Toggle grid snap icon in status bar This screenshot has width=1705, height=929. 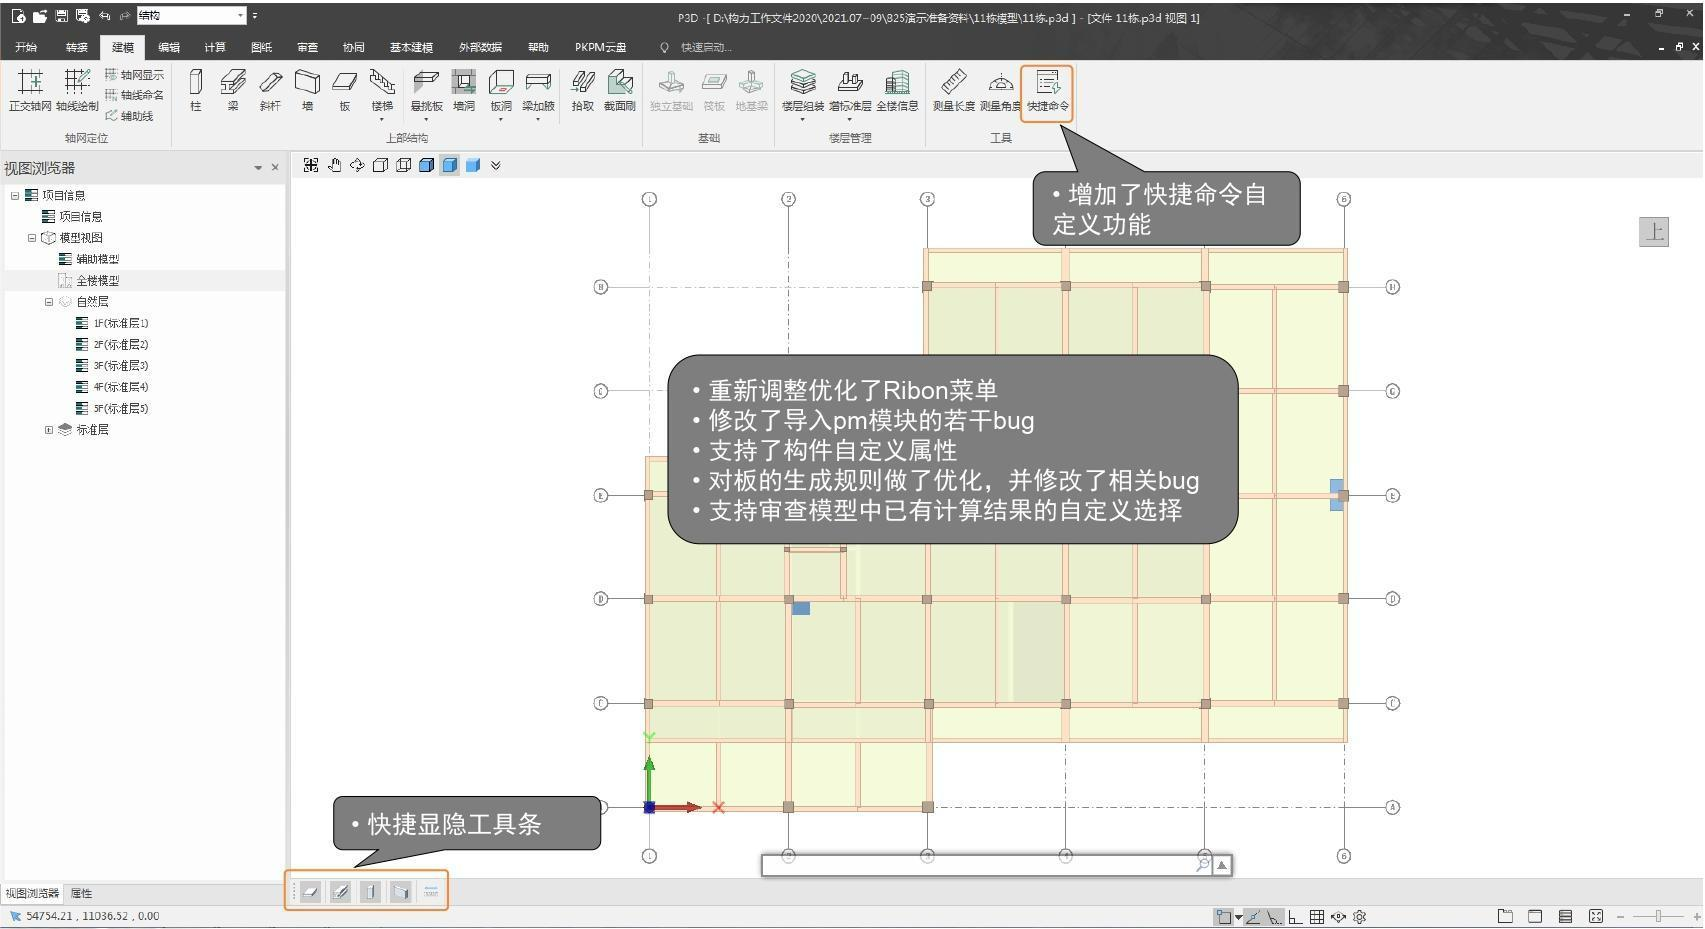pos(1317,916)
